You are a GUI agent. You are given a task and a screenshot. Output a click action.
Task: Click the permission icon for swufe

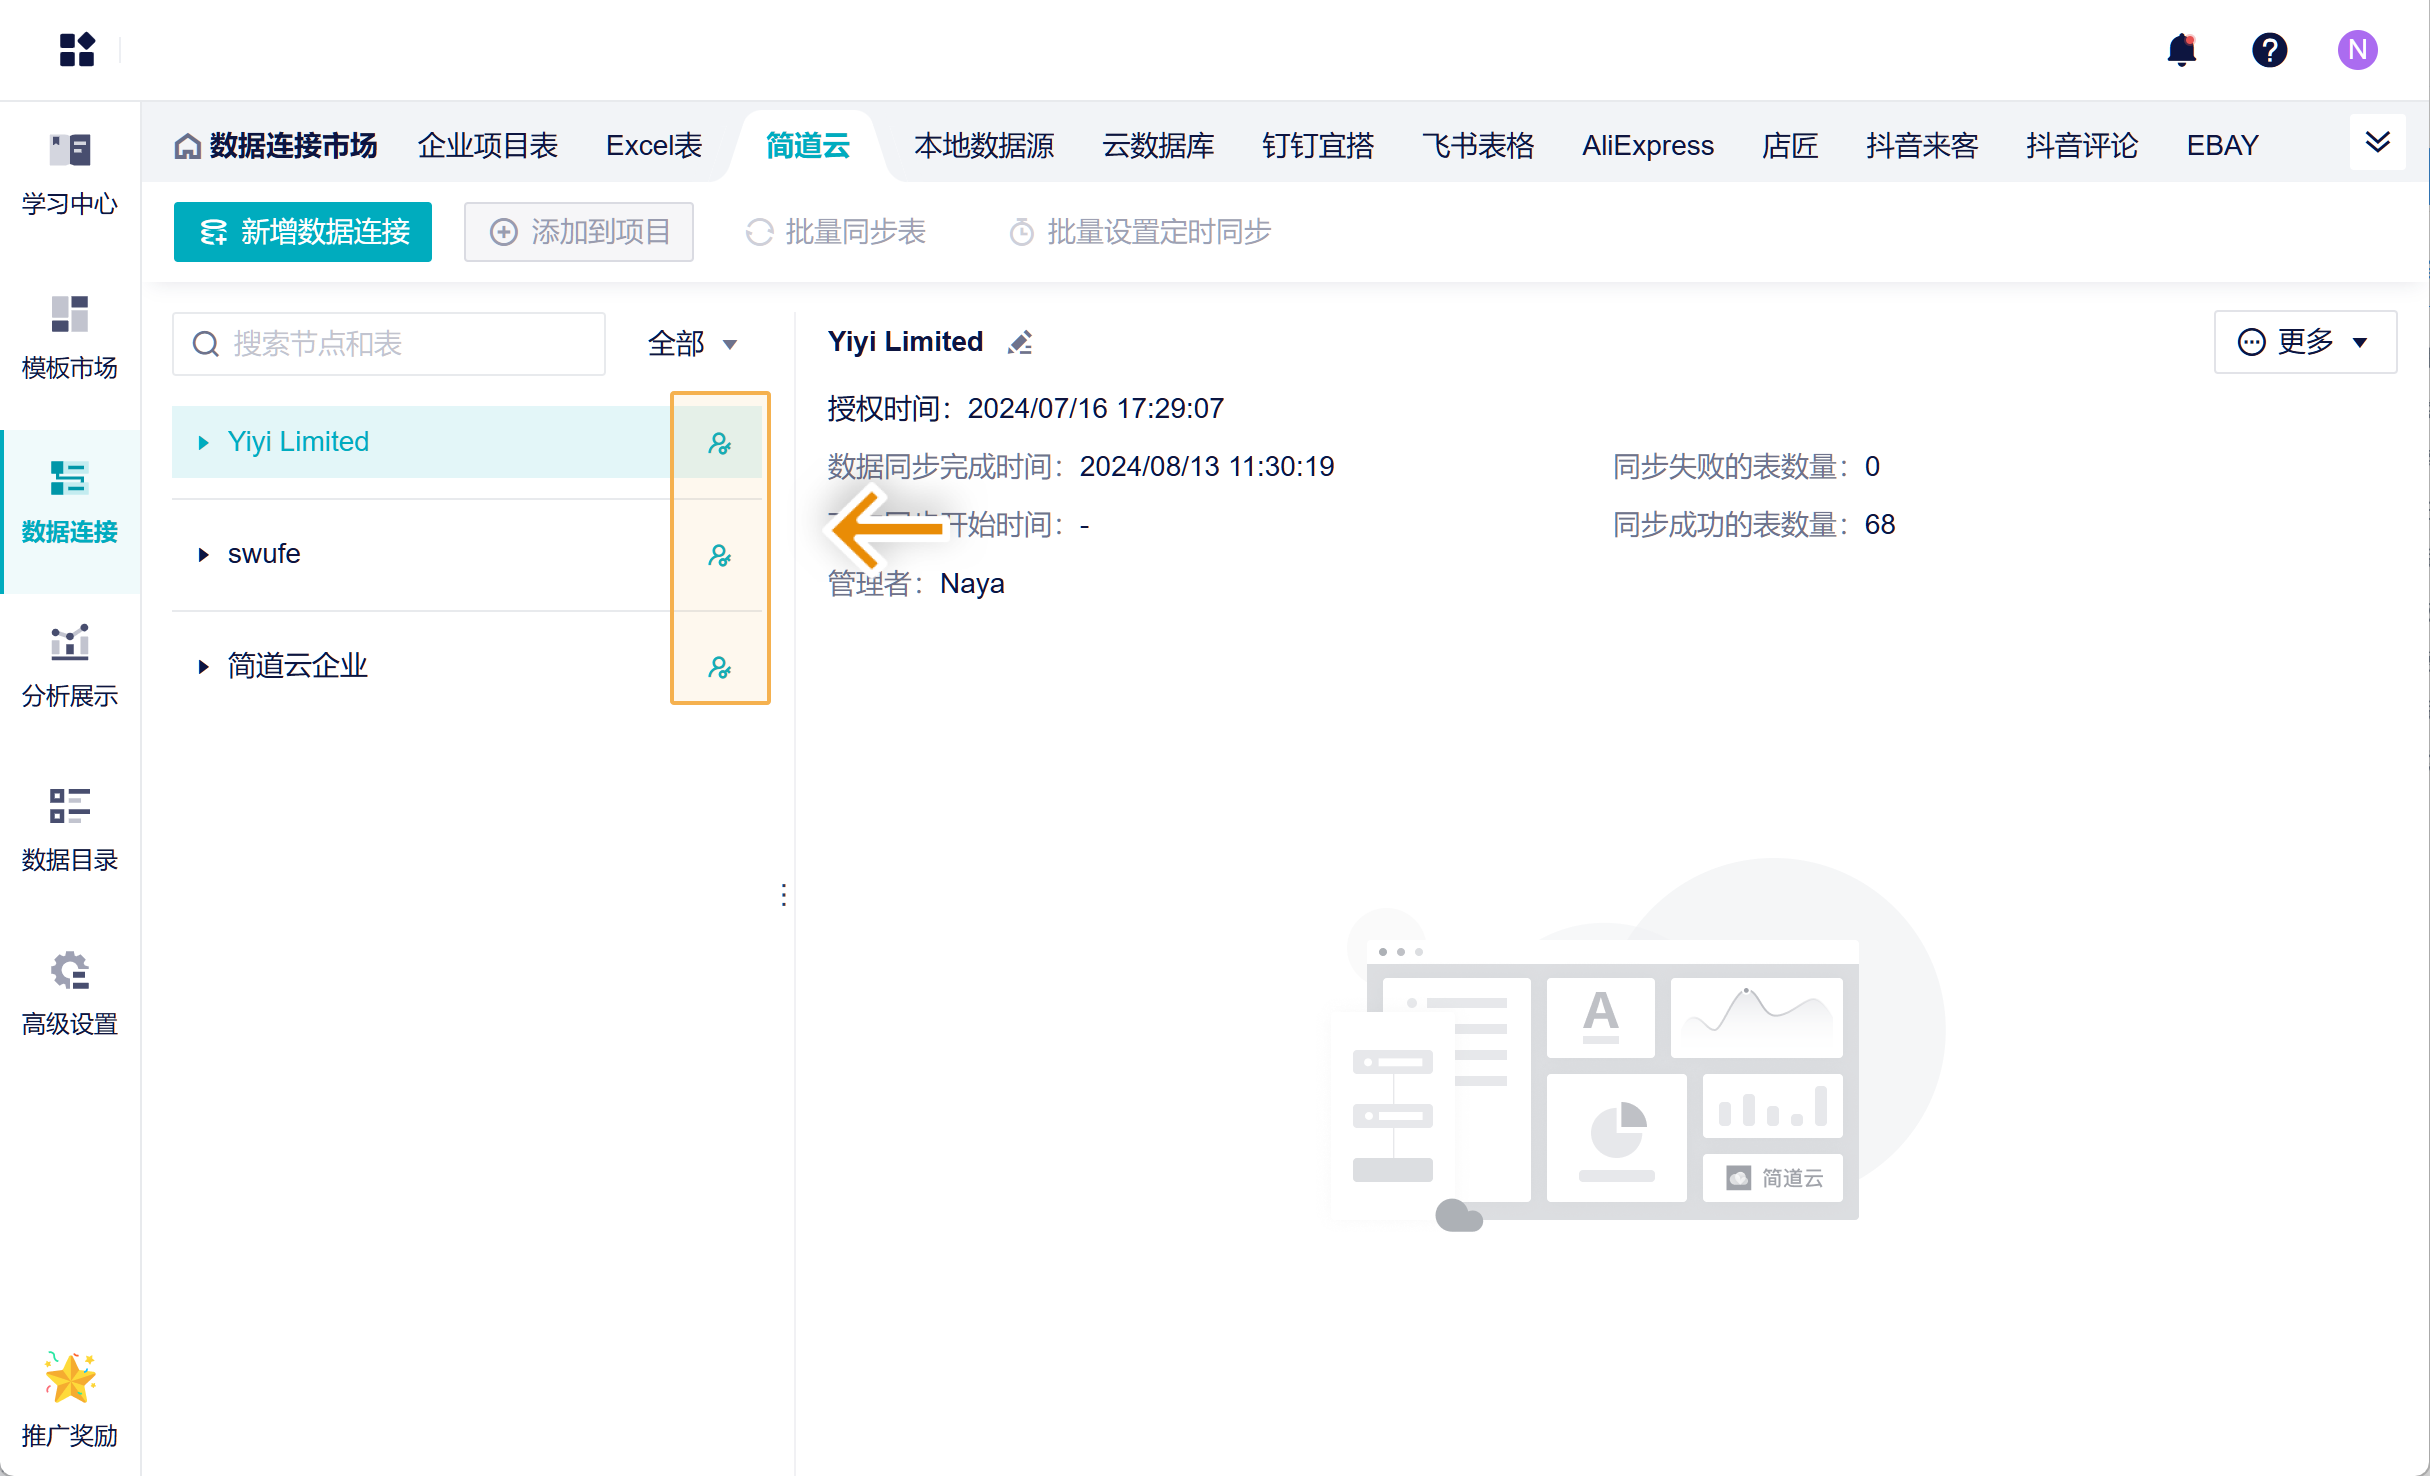click(719, 555)
